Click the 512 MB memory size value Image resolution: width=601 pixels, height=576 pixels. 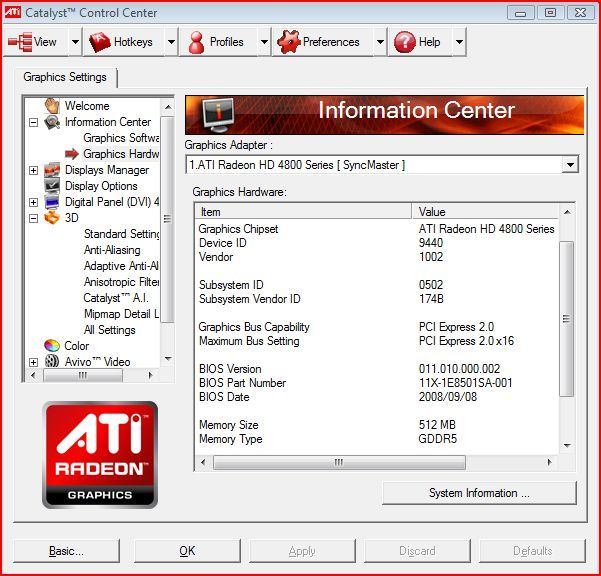pyautogui.click(x=437, y=425)
